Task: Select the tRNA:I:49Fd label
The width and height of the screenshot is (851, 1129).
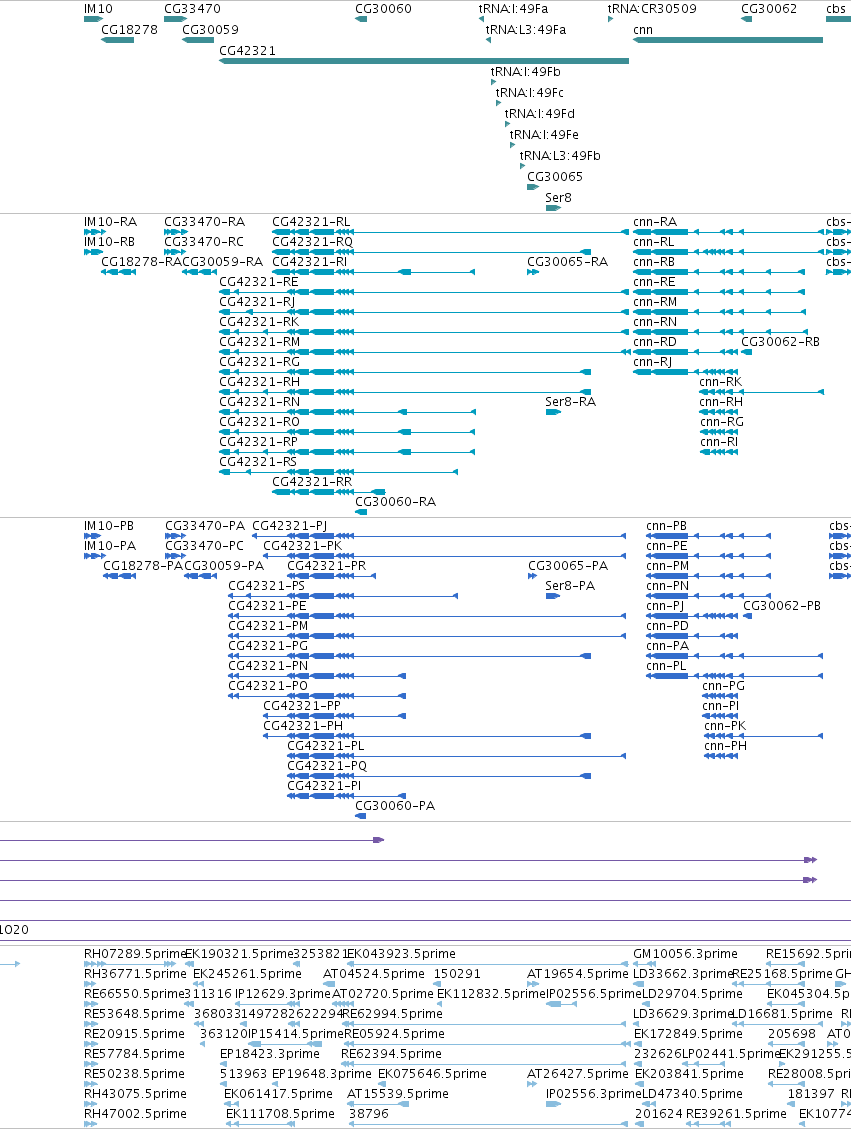Action: point(539,113)
